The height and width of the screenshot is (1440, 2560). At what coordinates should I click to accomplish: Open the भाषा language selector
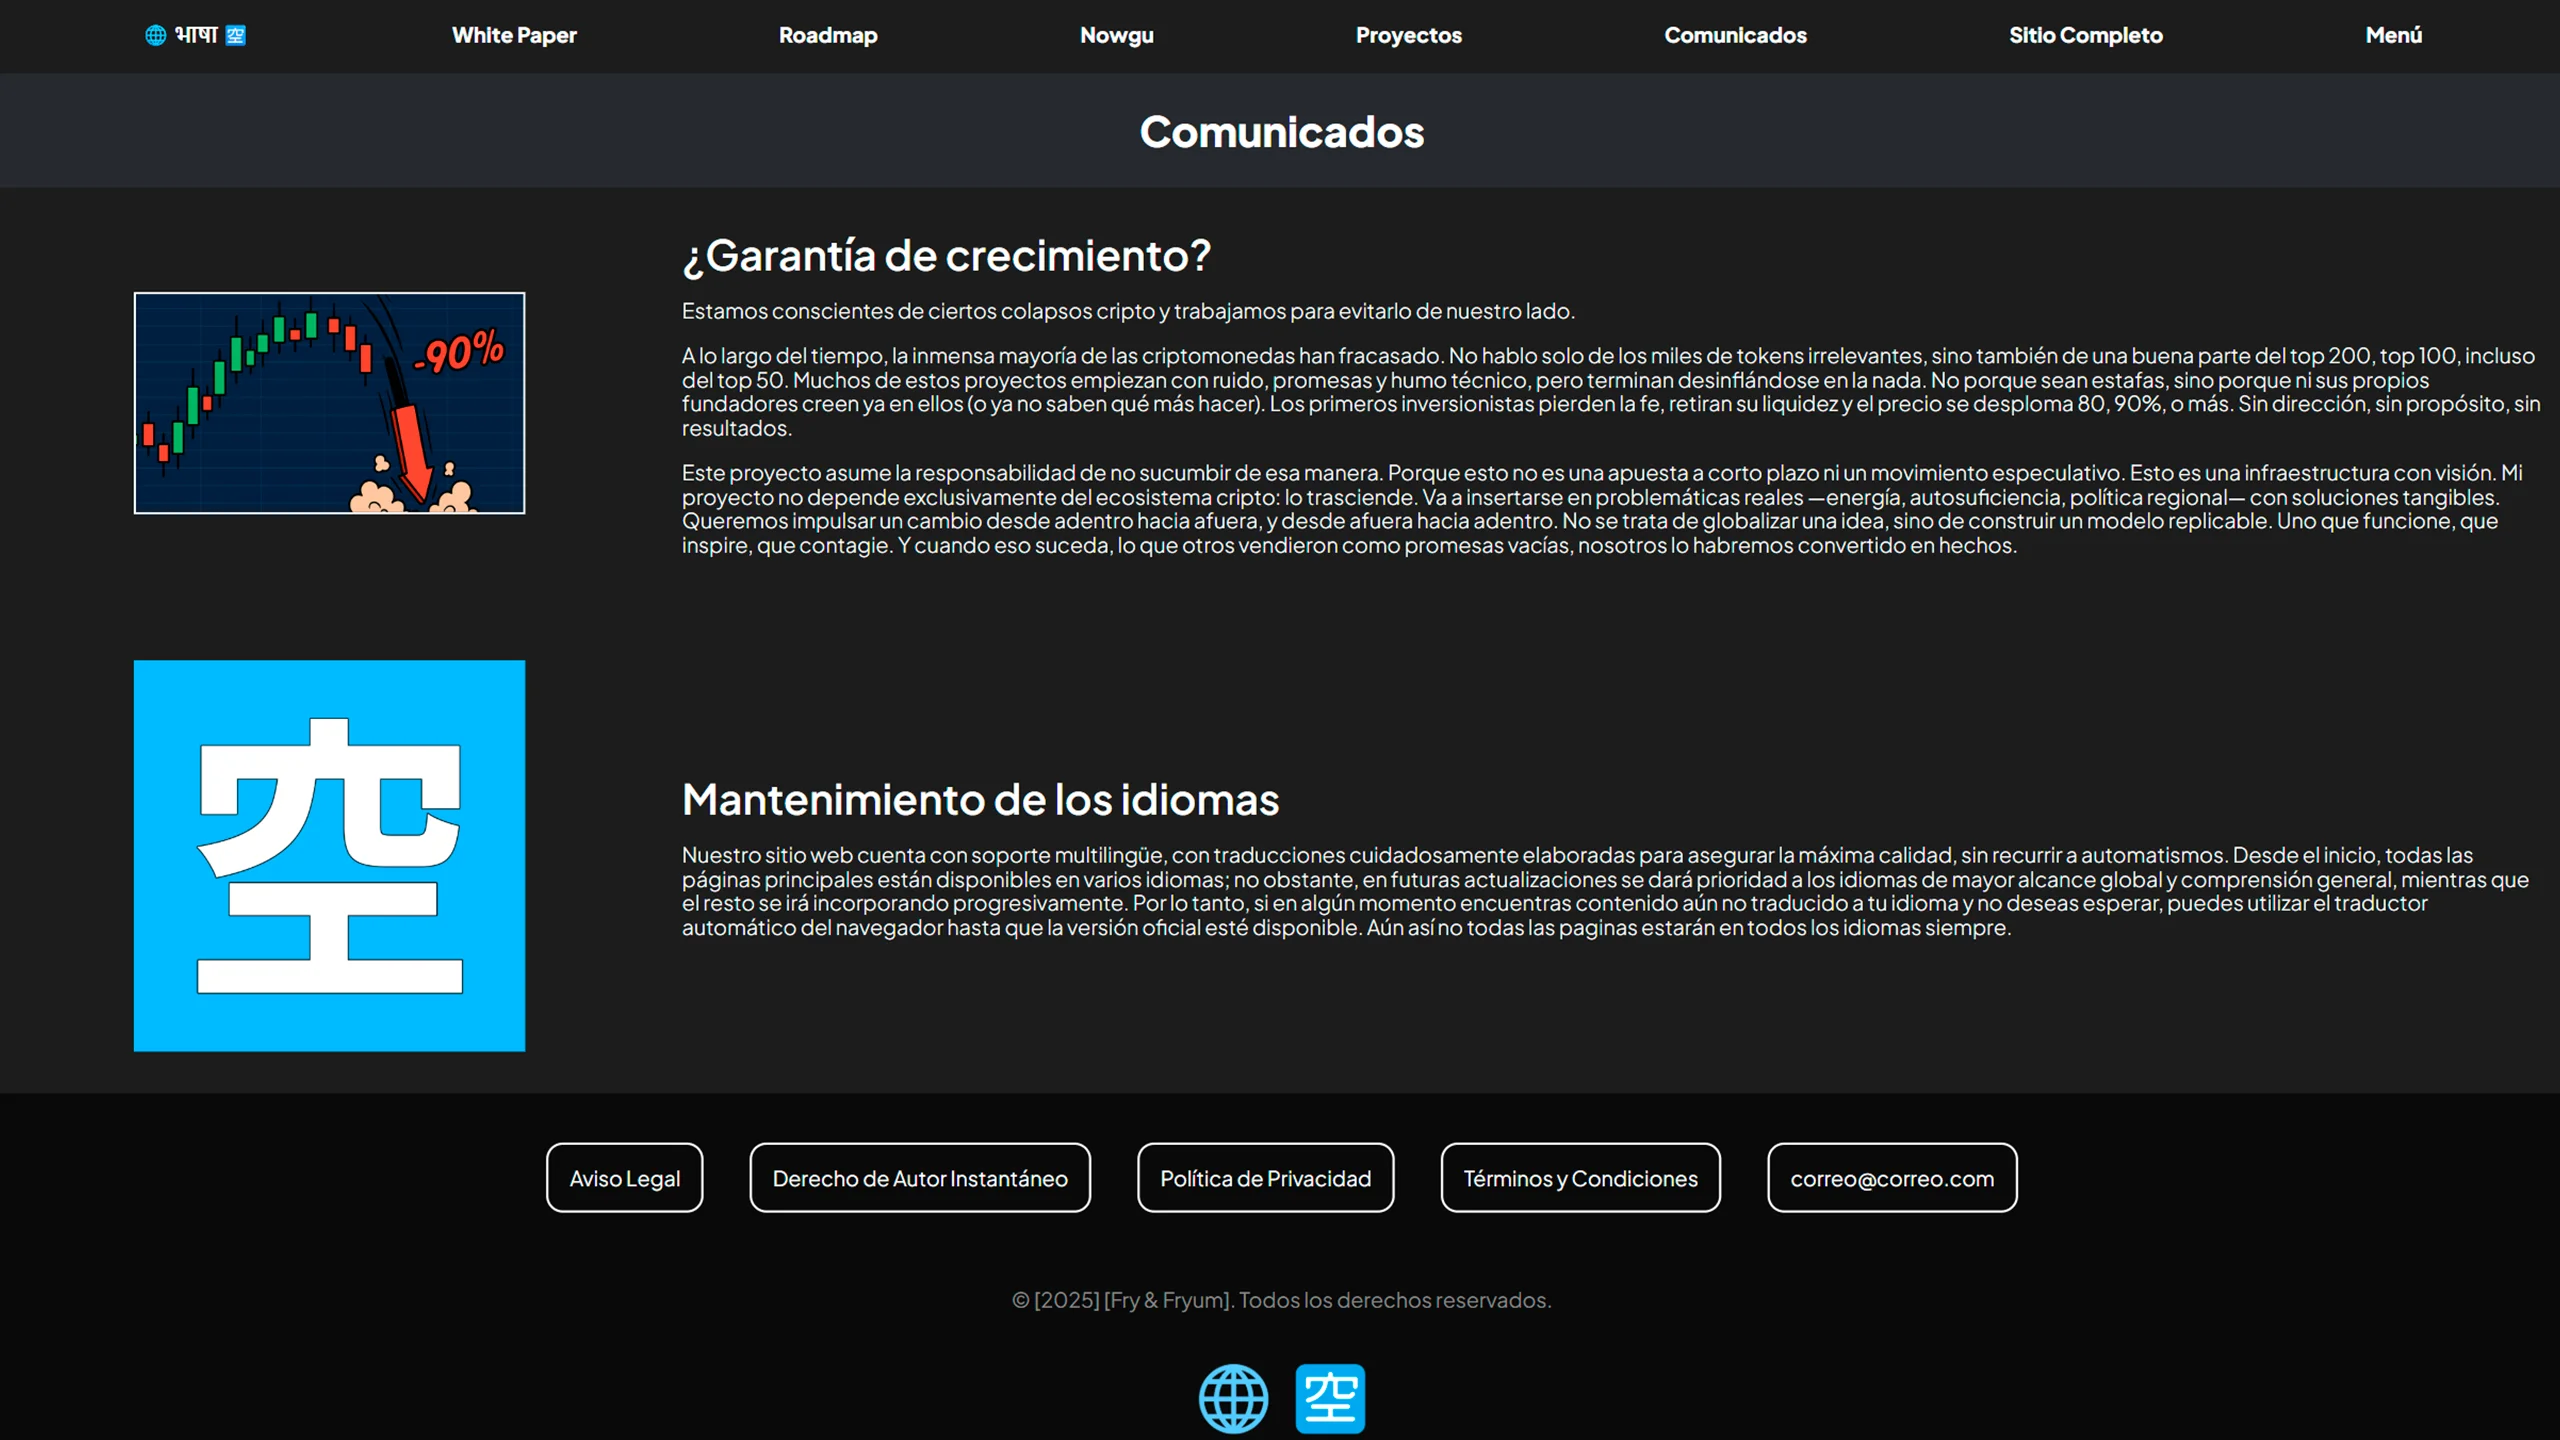(x=196, y=36)
